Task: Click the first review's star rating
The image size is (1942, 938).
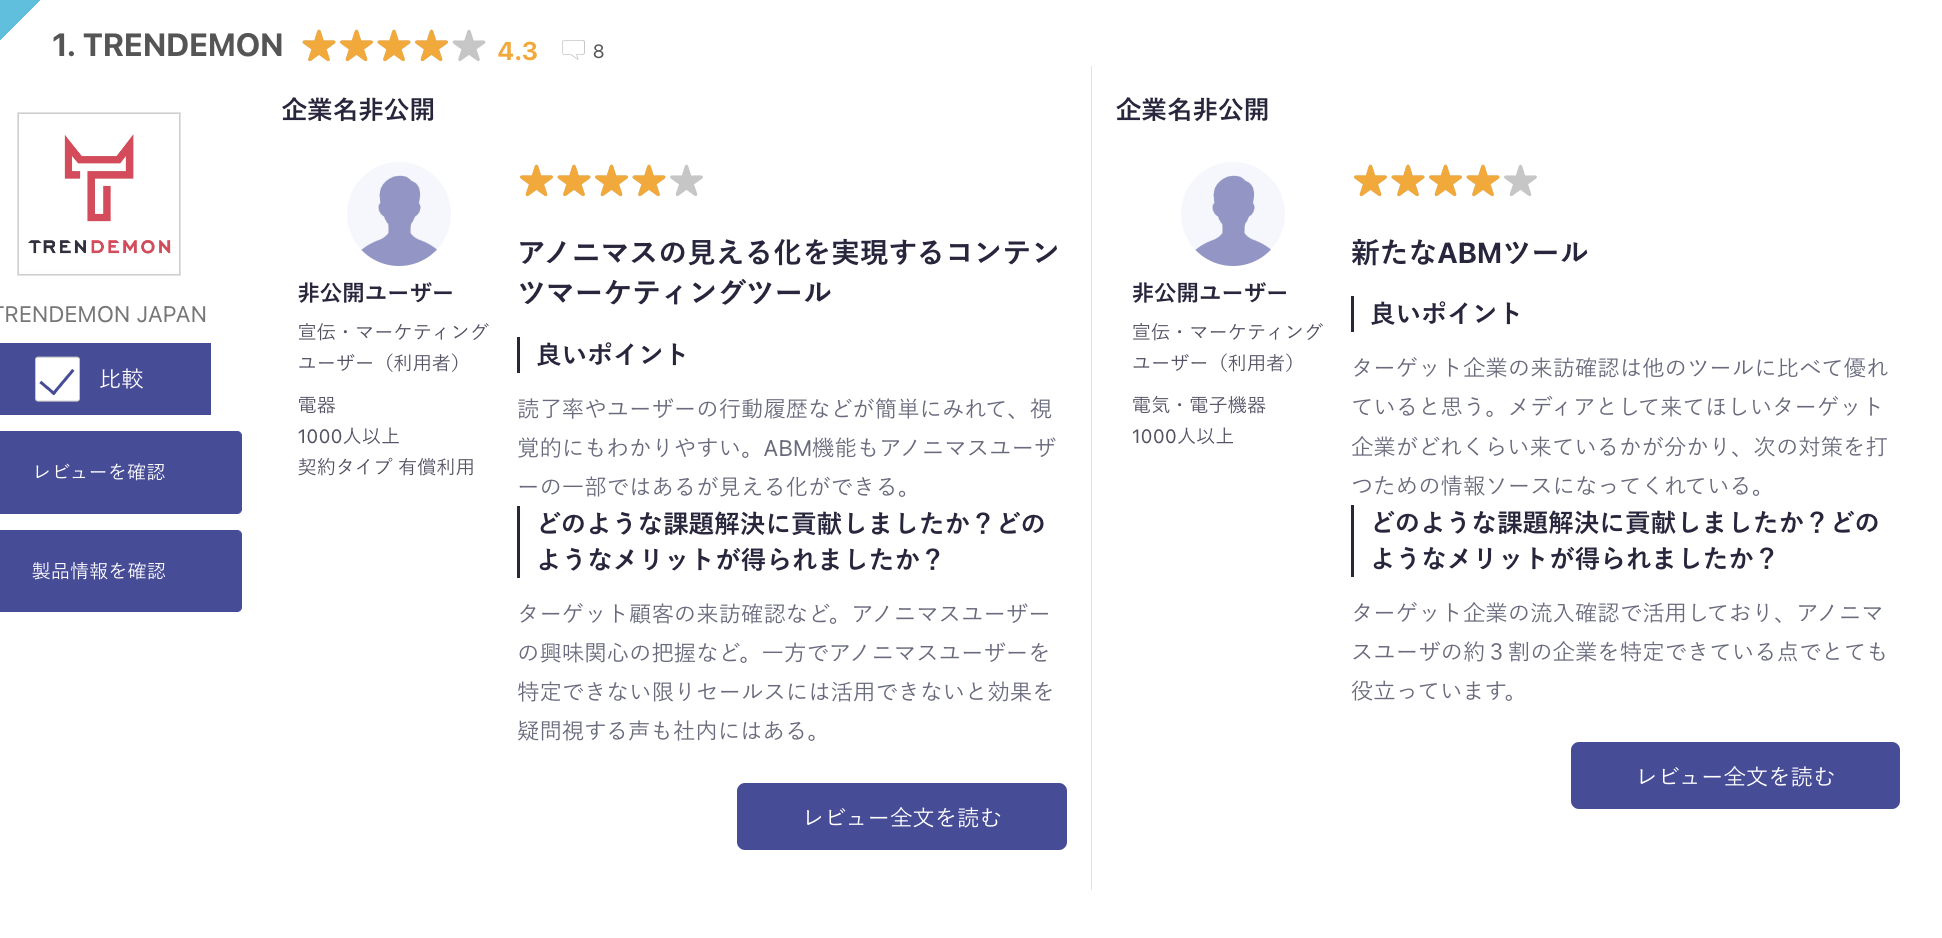Action: [x=611, y=182]
